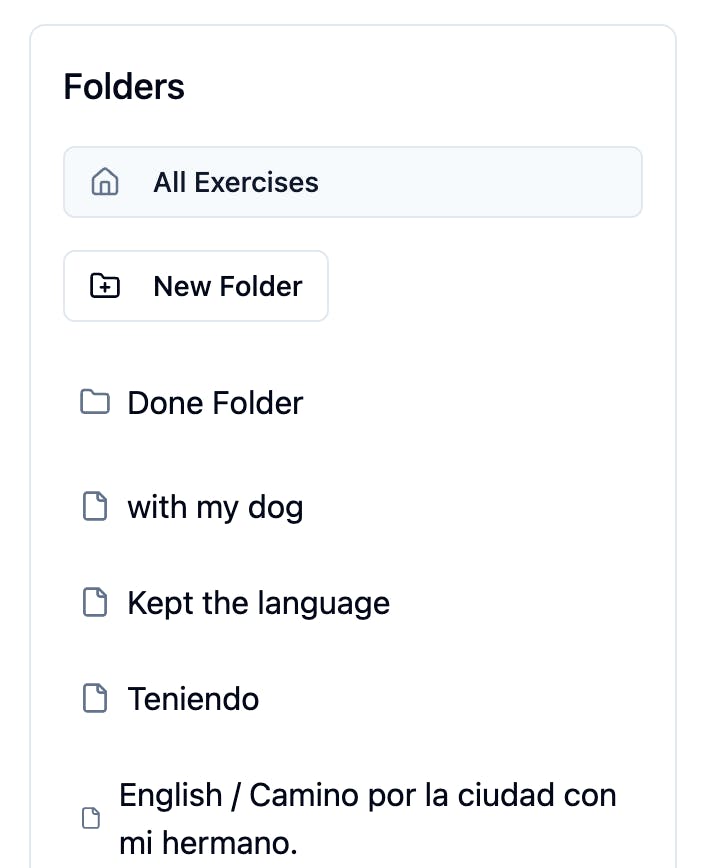Image resolution: width=710 pixels, height=868 pixels.
Task: Select the "Kept the language" exercise
Action: pos(258,603)
